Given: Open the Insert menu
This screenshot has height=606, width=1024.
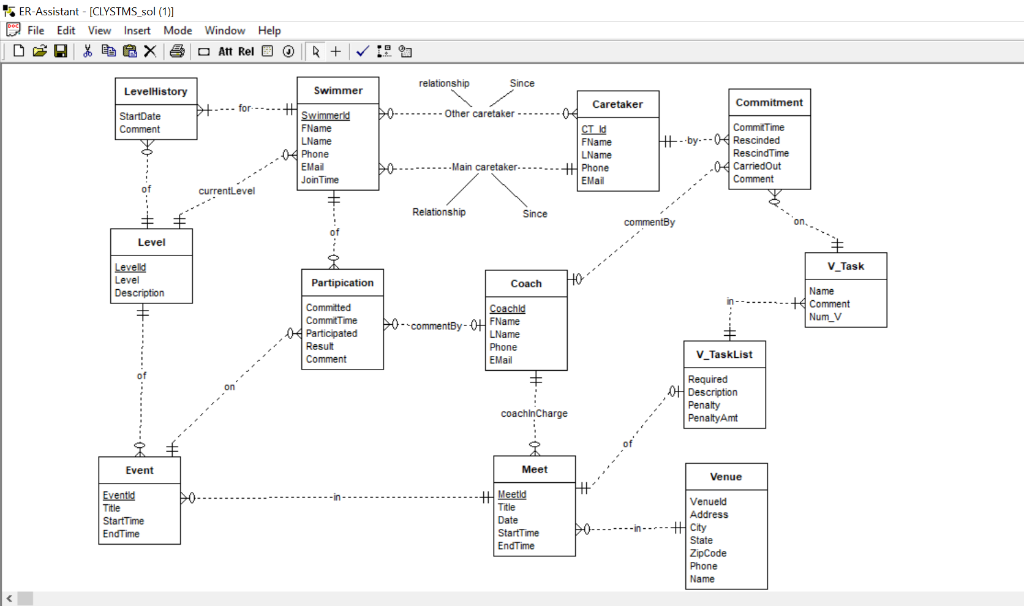Looking at the screenshot, I should click(x=137, y=30).
